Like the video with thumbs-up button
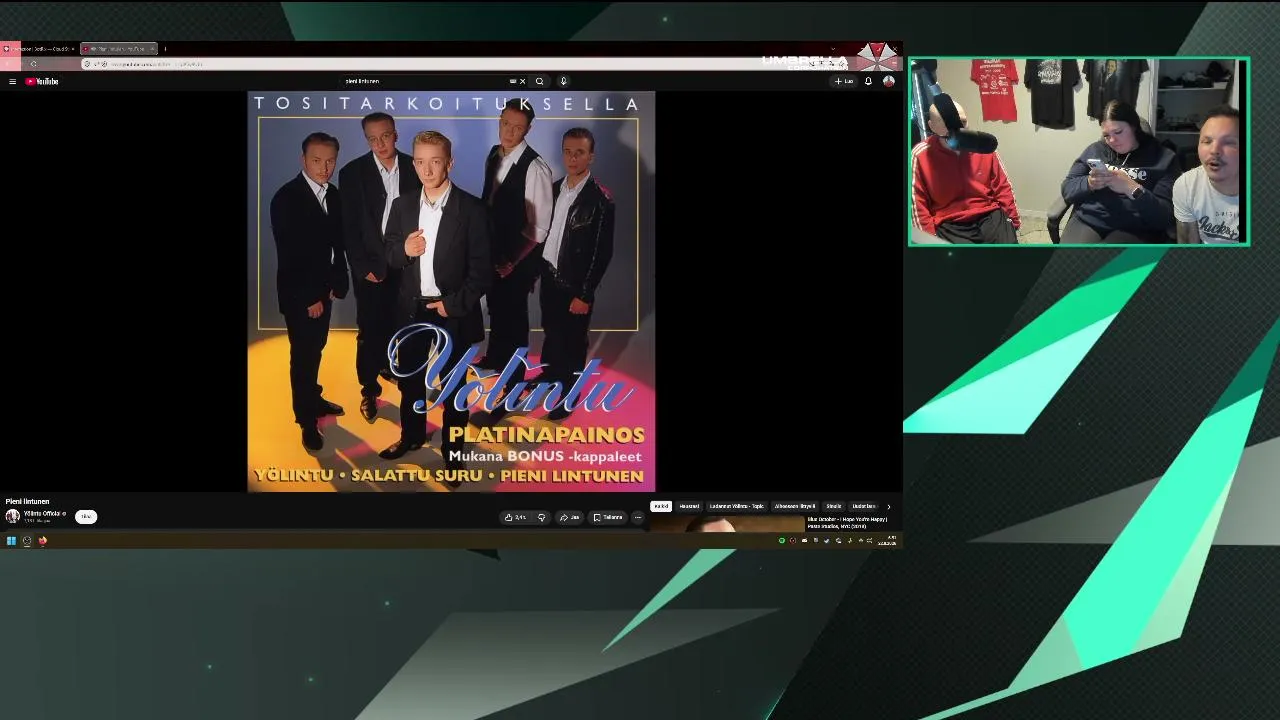The width and height of the screenshot is (1280, 720). [516, 517]
